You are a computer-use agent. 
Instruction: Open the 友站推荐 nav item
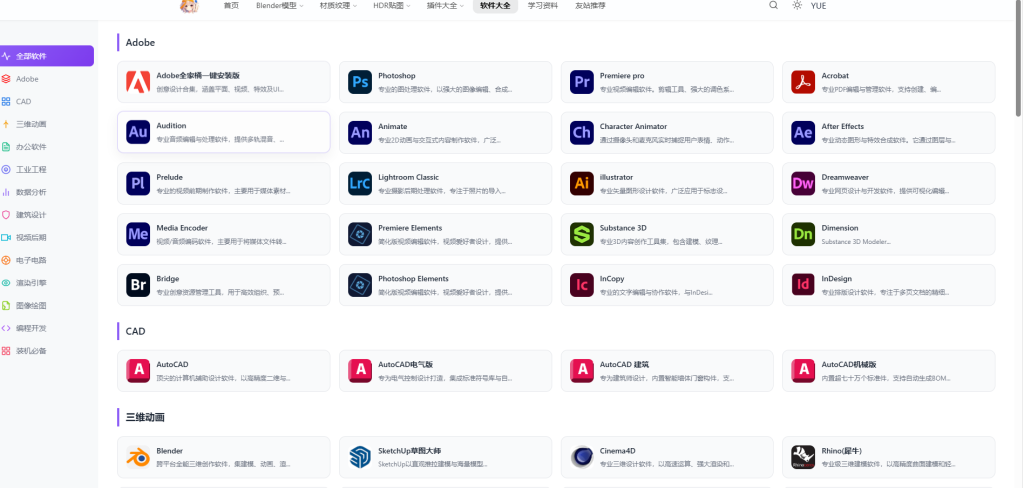point(590,5)
